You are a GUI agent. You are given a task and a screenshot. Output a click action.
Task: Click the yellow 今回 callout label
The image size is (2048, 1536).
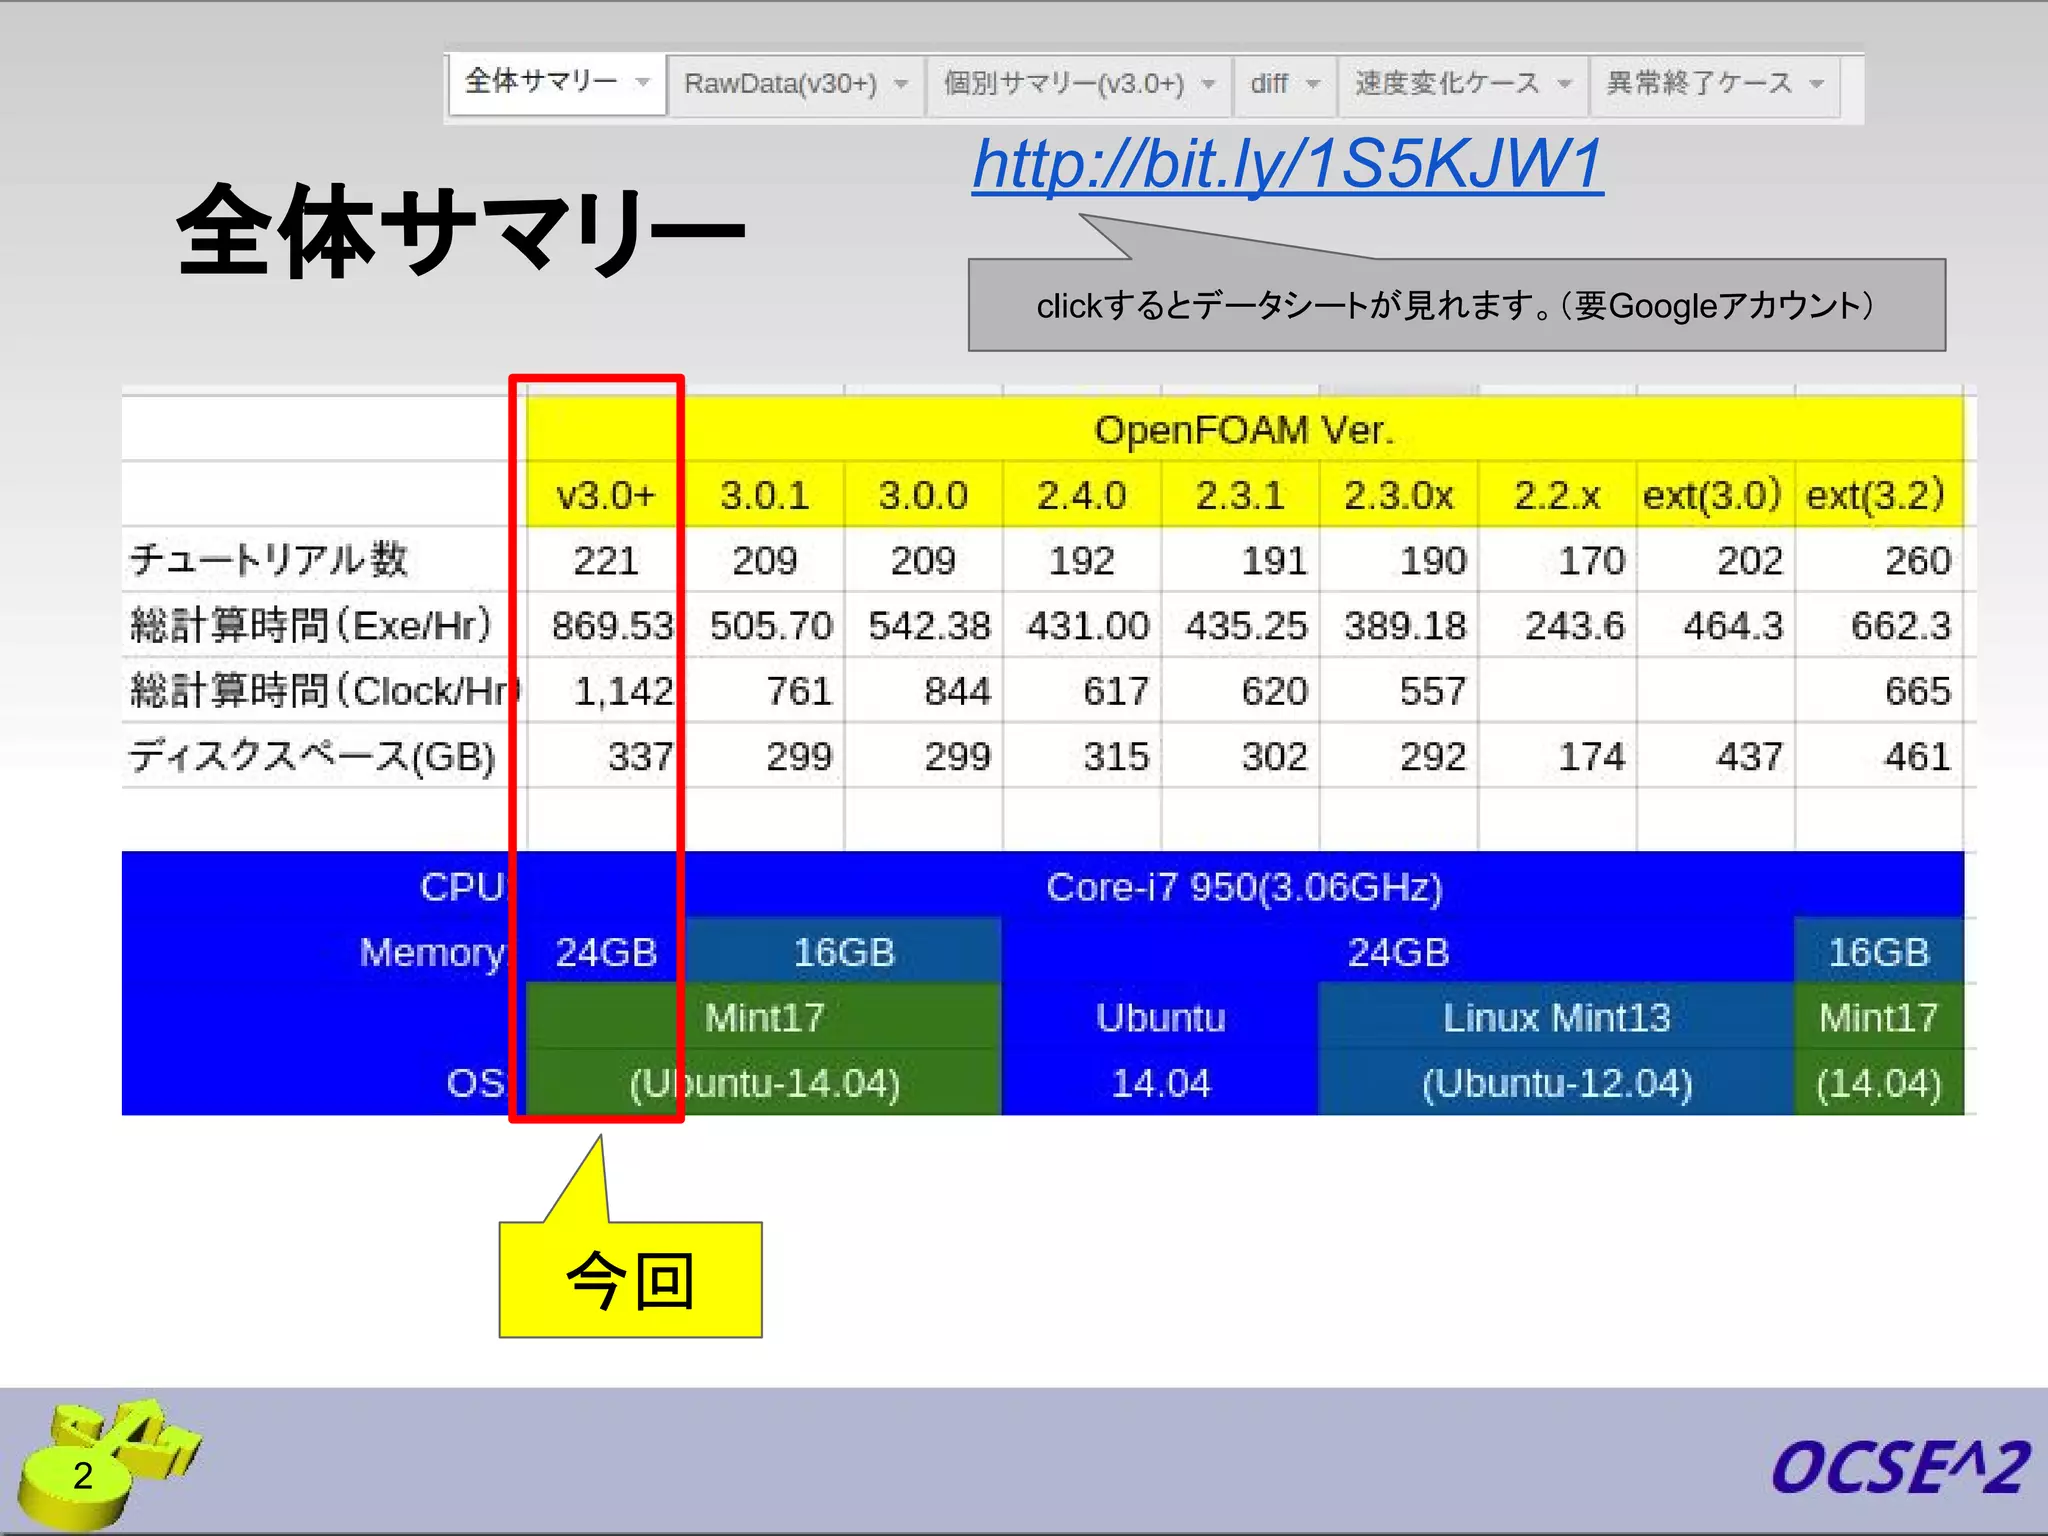tap(630, 1279)
